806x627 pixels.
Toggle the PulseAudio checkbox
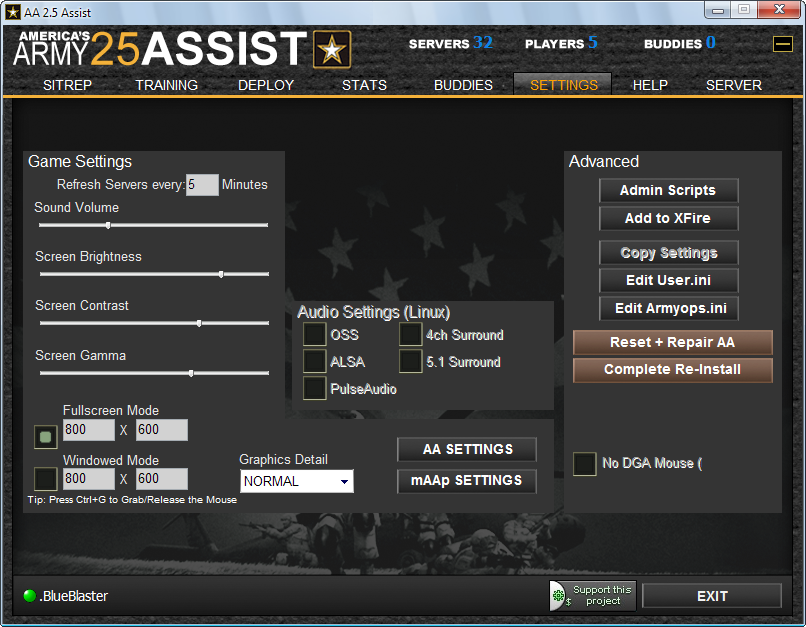point(315,389)
